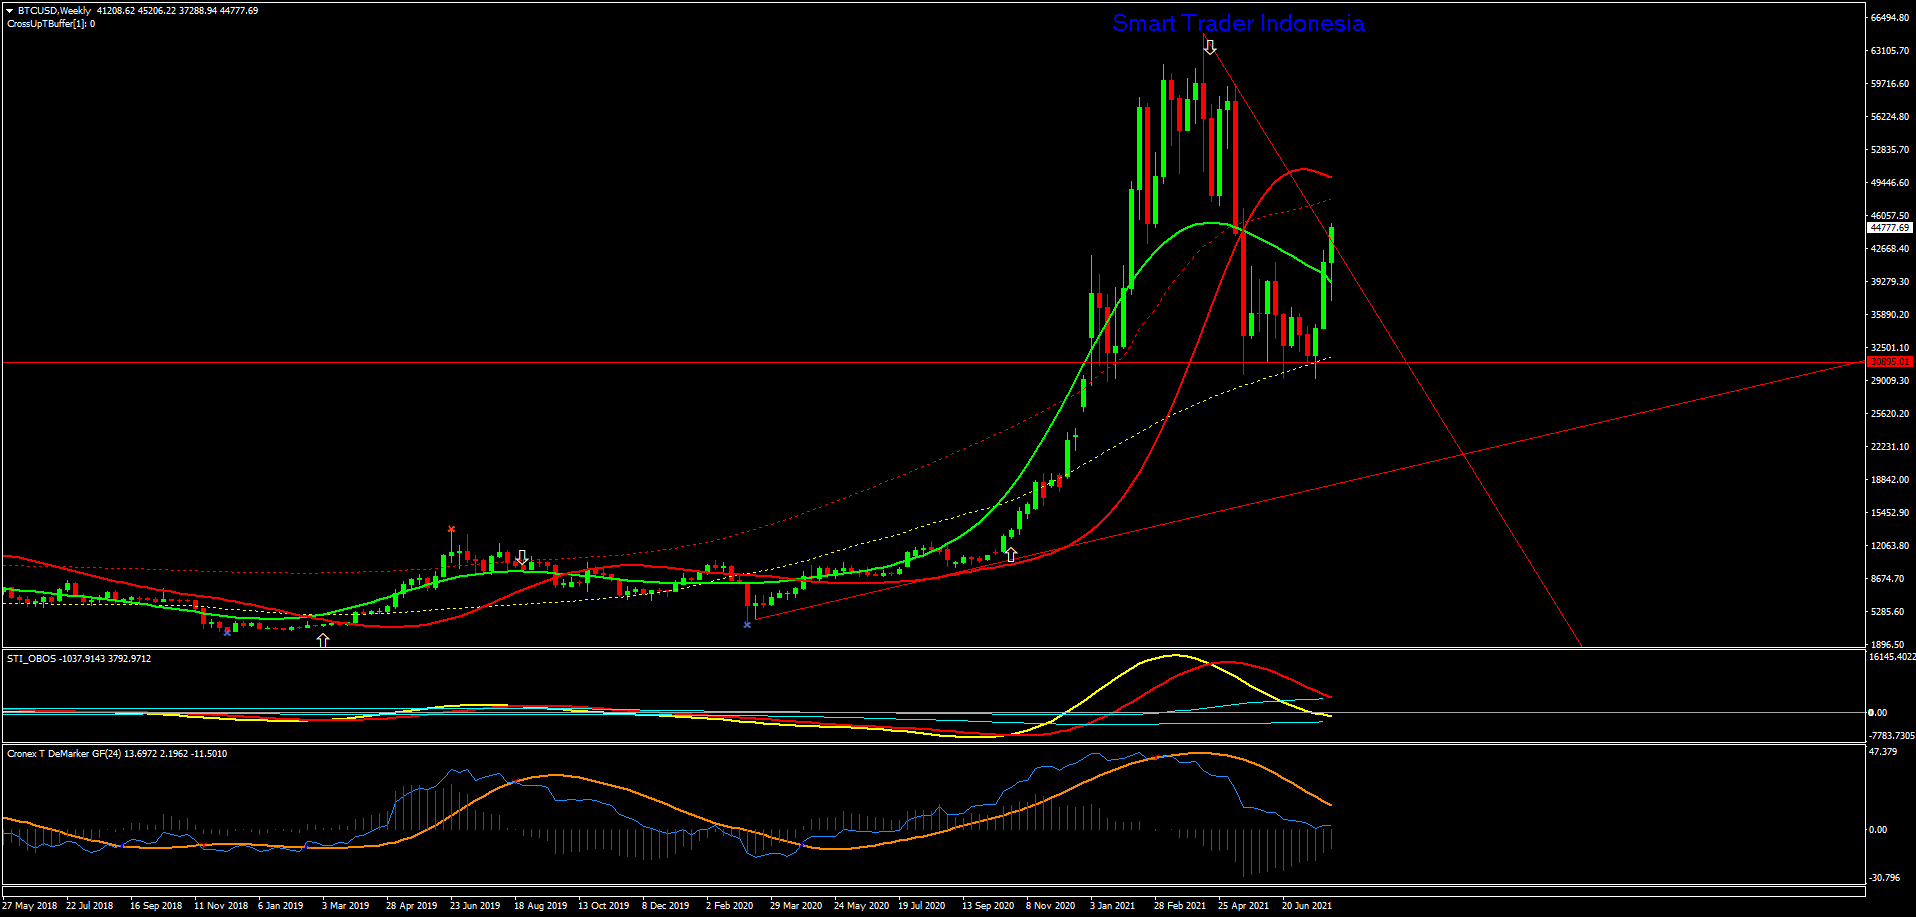Click the 42668.40 price scale value

1890,249
